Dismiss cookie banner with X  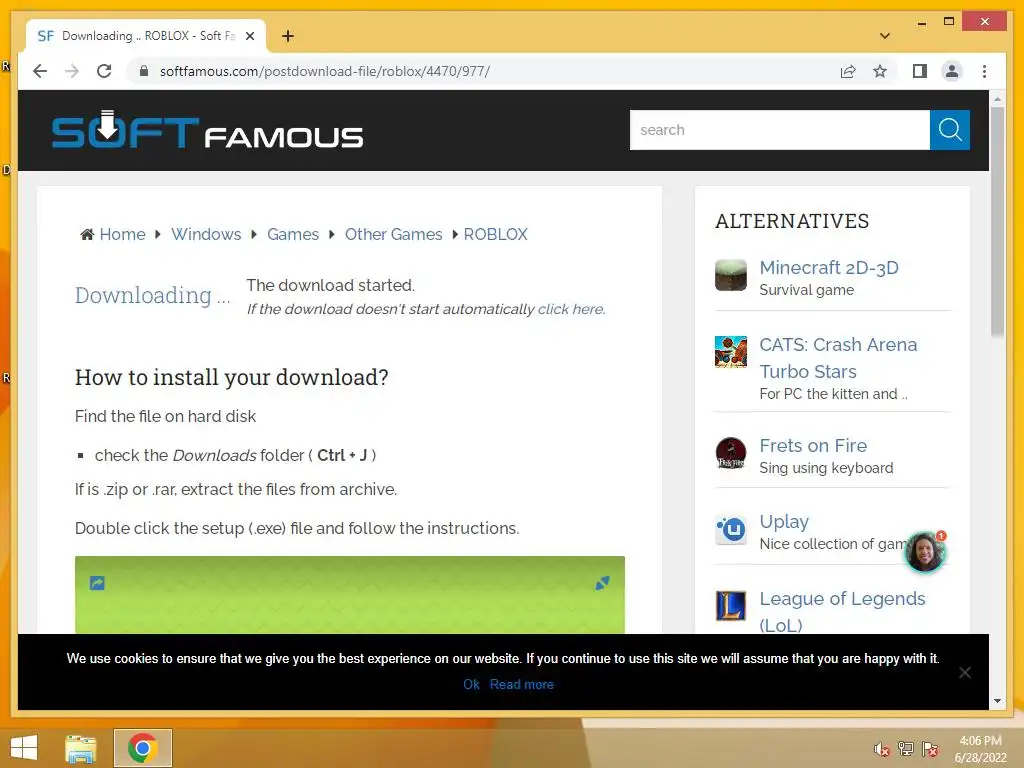(964, 673)
